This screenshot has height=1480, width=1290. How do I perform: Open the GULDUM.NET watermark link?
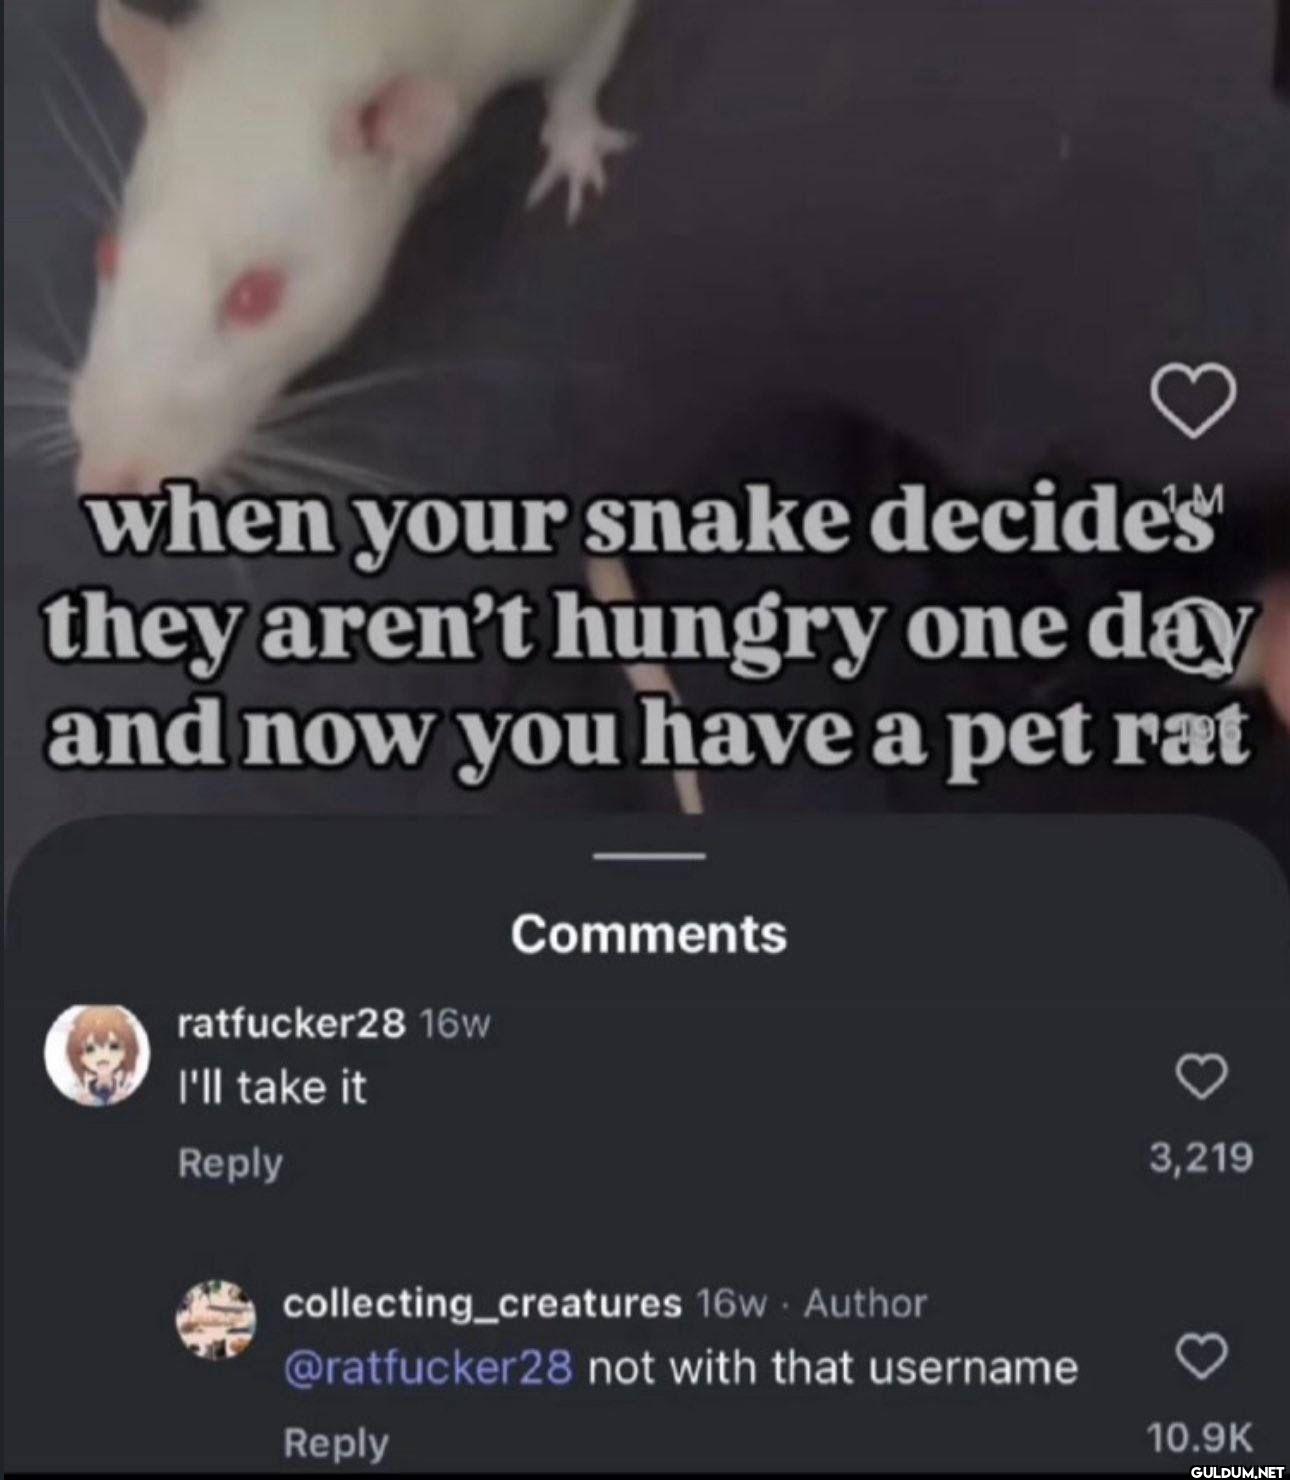click(x=1237, y=1471)
